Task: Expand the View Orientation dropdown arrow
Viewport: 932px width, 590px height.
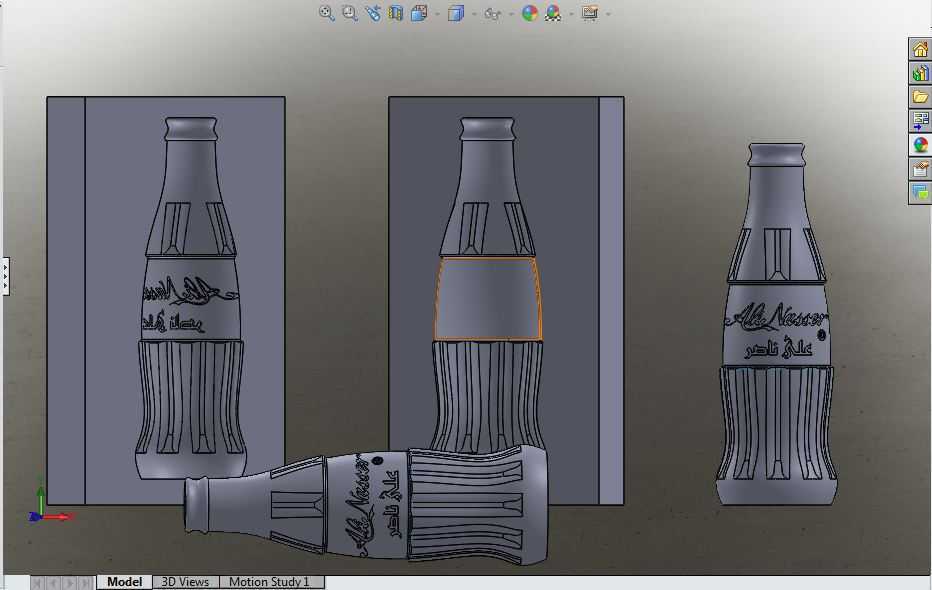Action: tap(437, 13)
